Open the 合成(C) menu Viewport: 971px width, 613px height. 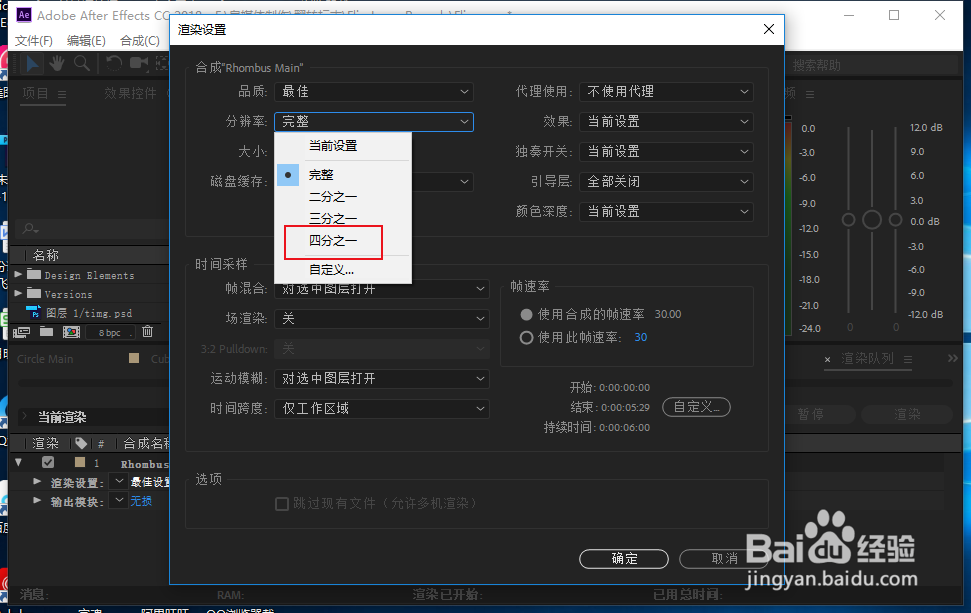click(x=139, y=41)
